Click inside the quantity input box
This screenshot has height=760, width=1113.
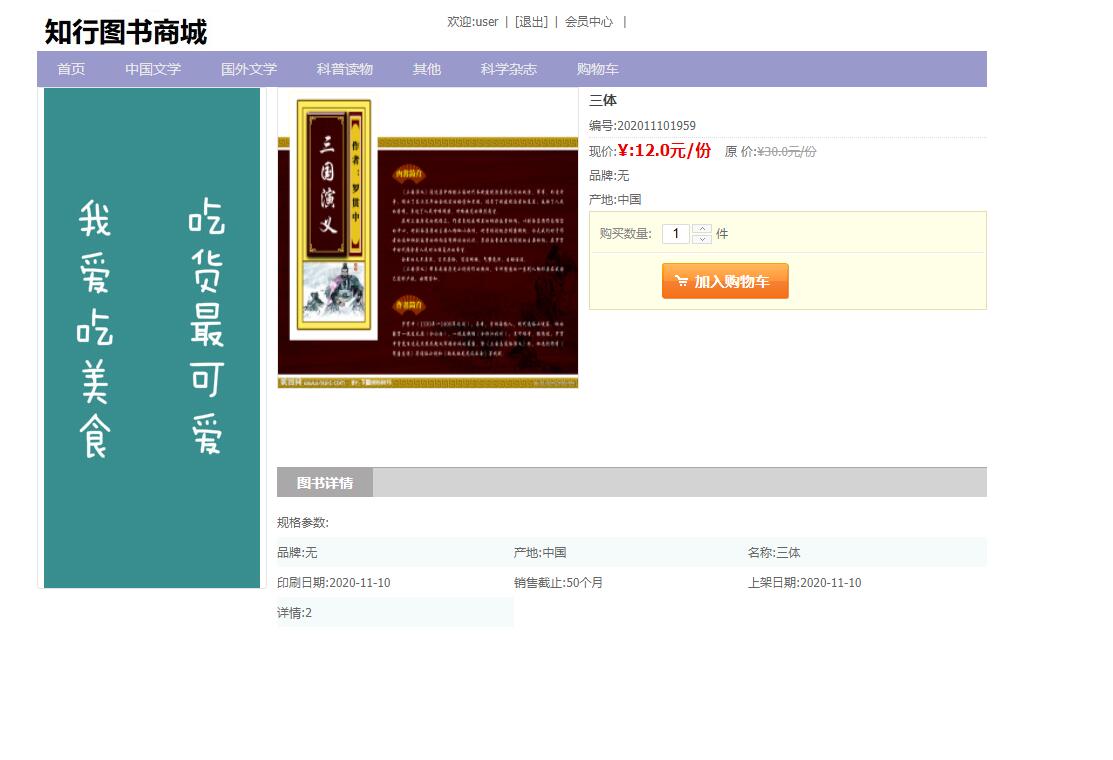[676, 233]
